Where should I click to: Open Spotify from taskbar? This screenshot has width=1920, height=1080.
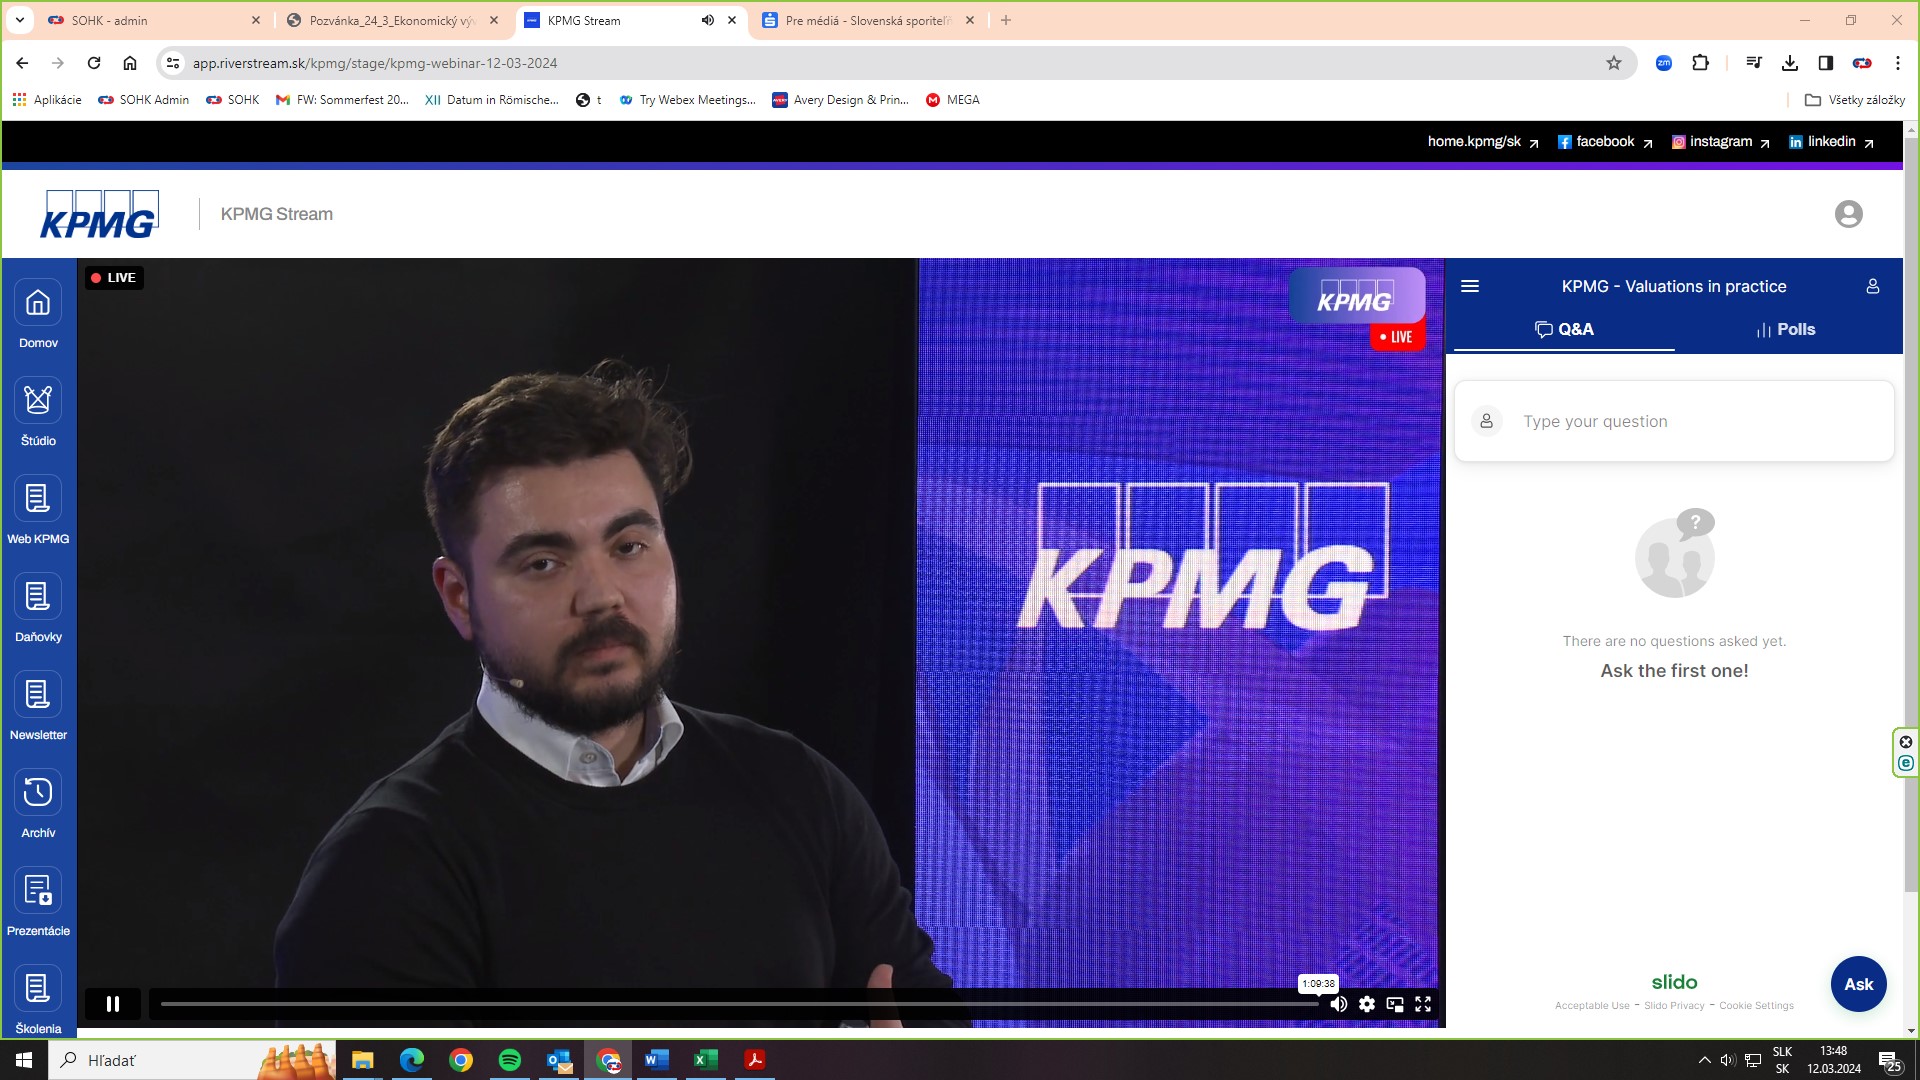point(510,1060)
